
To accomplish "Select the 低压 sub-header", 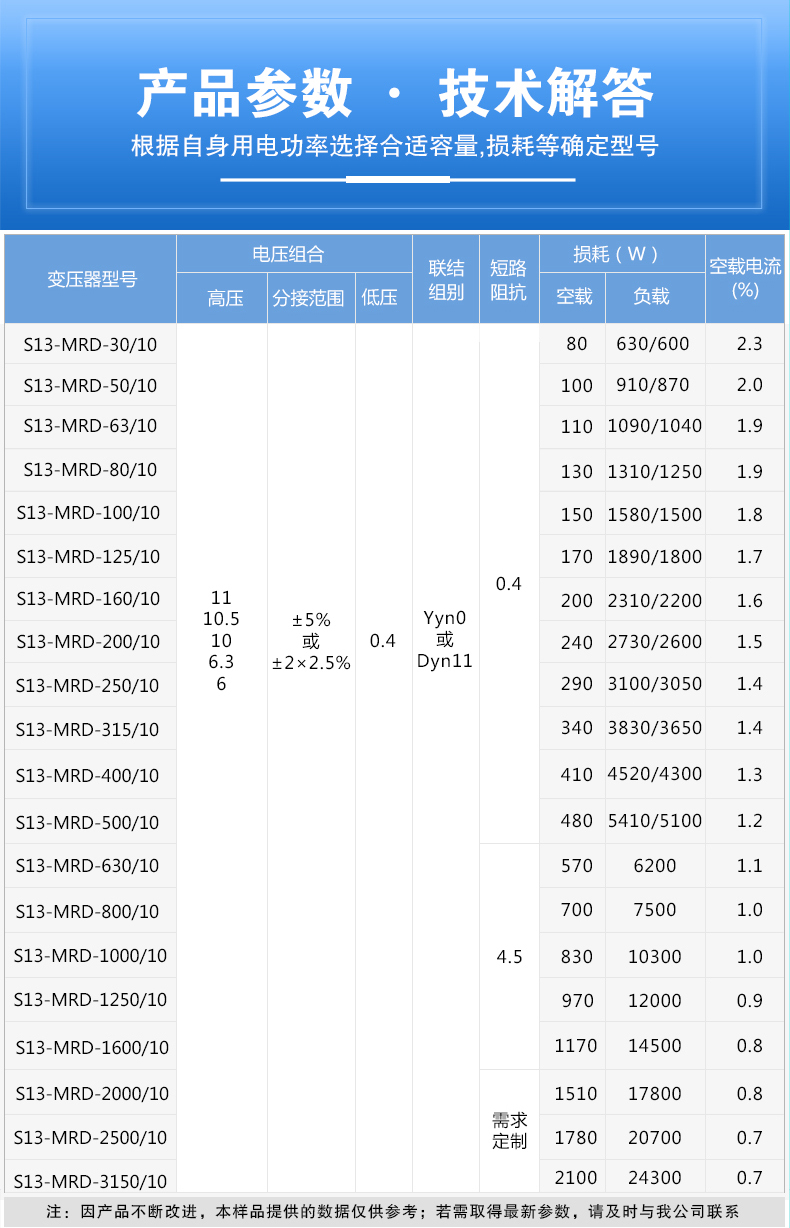I will [x=383, y=298].
